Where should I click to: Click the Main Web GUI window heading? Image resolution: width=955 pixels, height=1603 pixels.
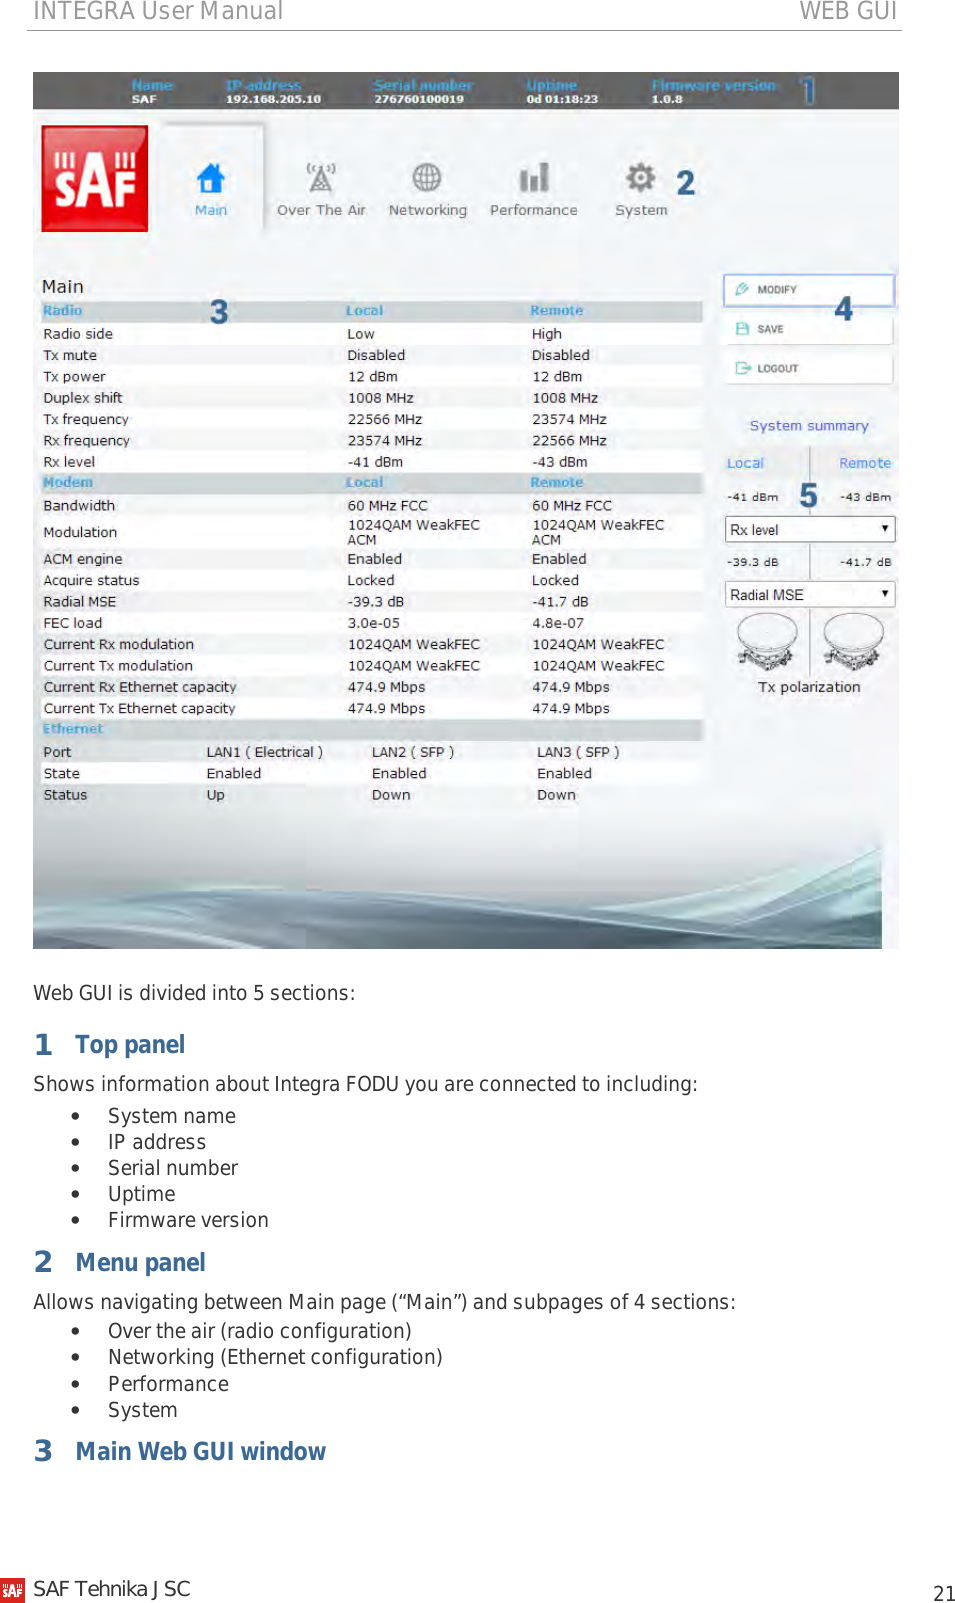[x=201, y=1452]
